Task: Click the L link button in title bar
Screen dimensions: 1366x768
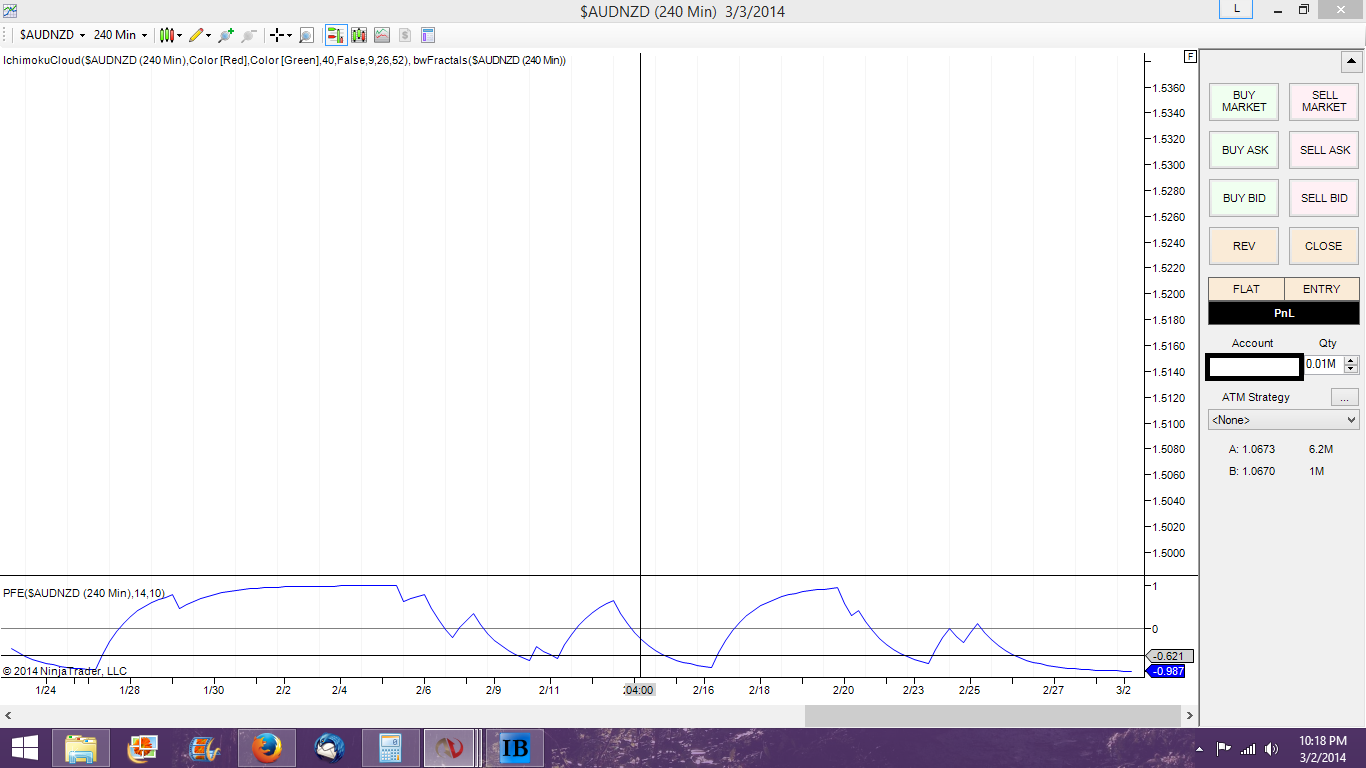Action: (1237, 9)
